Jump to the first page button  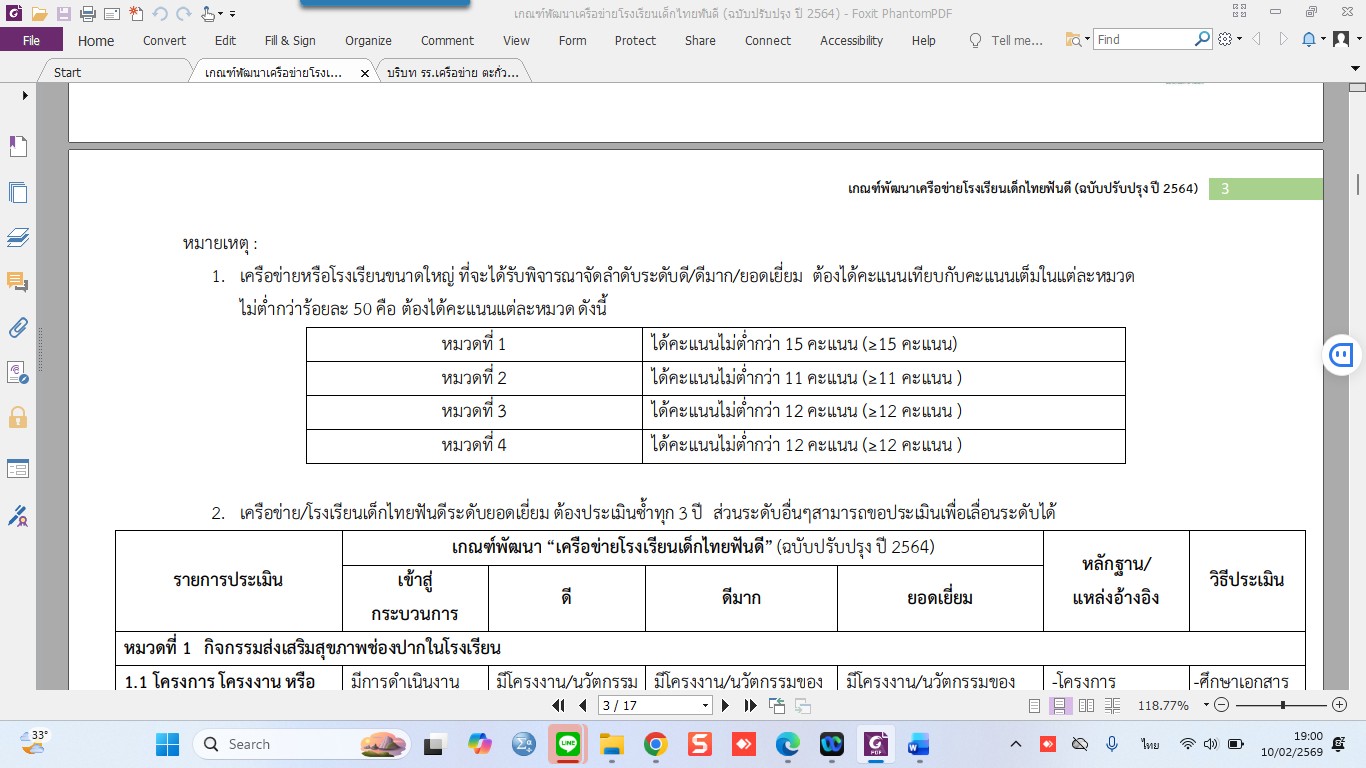560,706
